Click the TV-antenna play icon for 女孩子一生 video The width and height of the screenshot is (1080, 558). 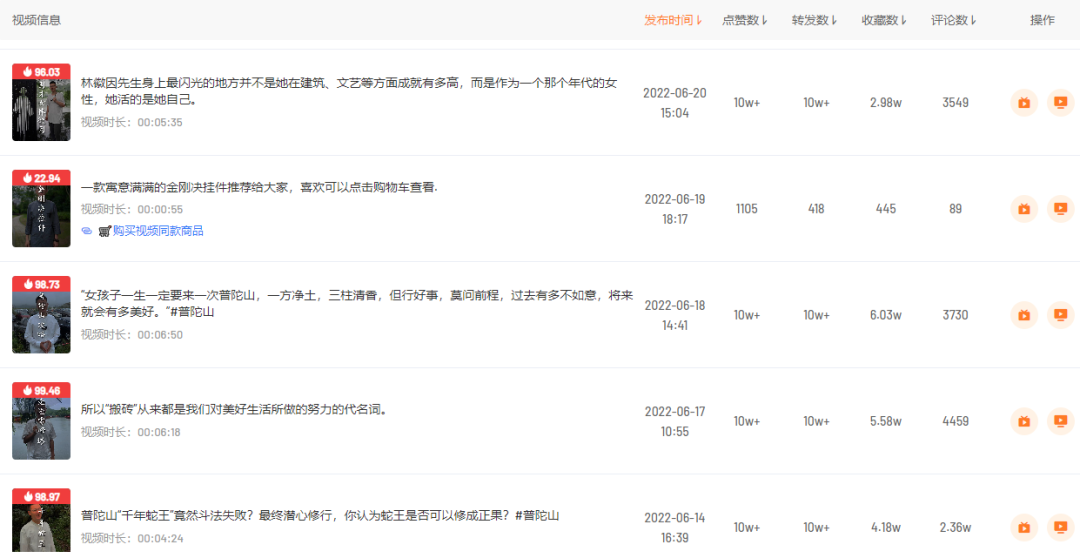click(x=1024, y=315)
